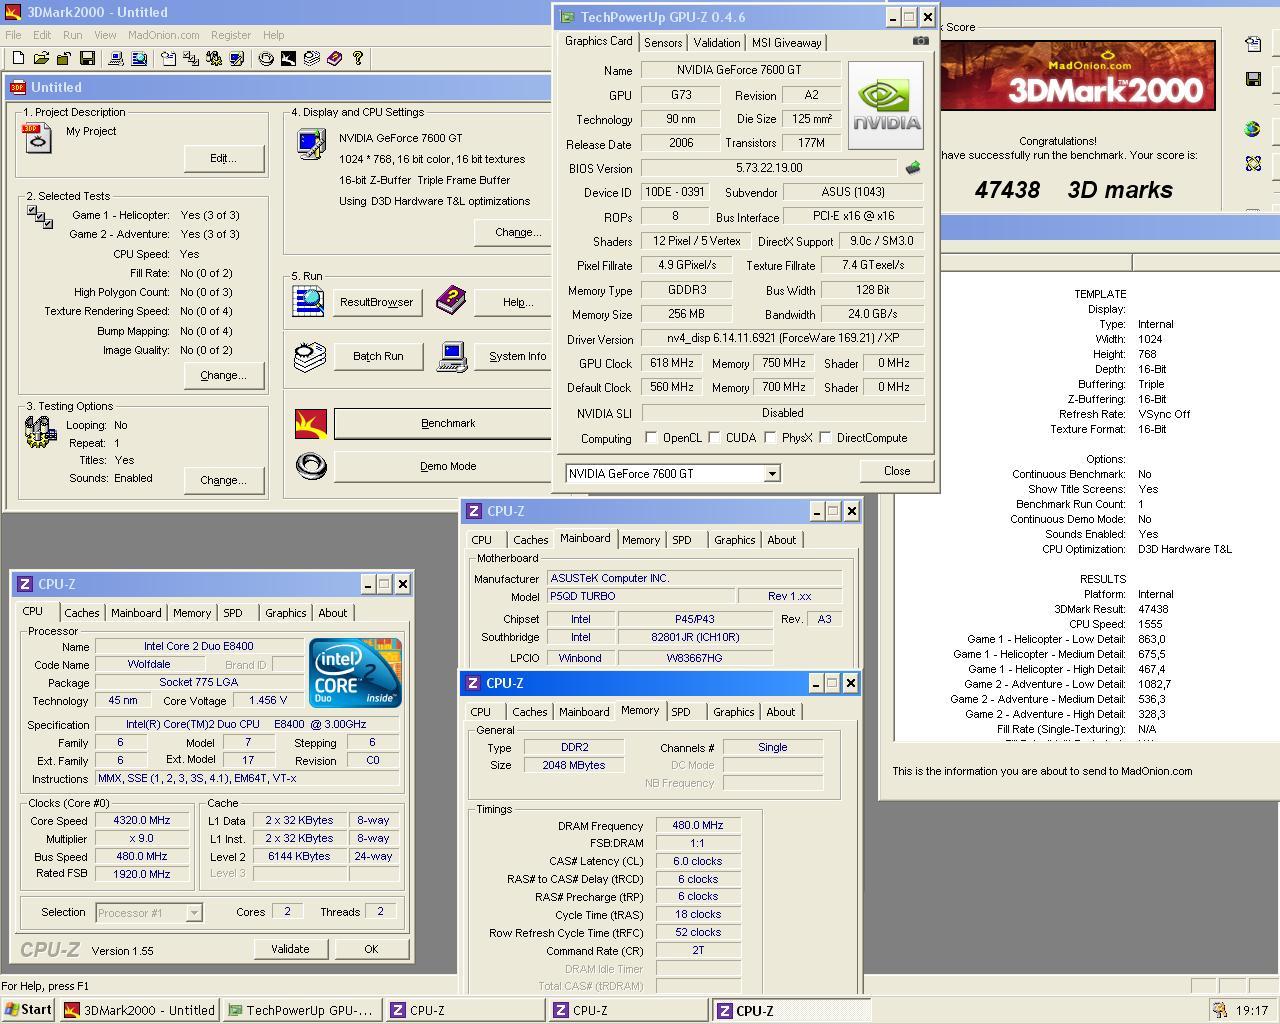Enable the OpenCL checkbox in GPU-Z

[651, 437]
